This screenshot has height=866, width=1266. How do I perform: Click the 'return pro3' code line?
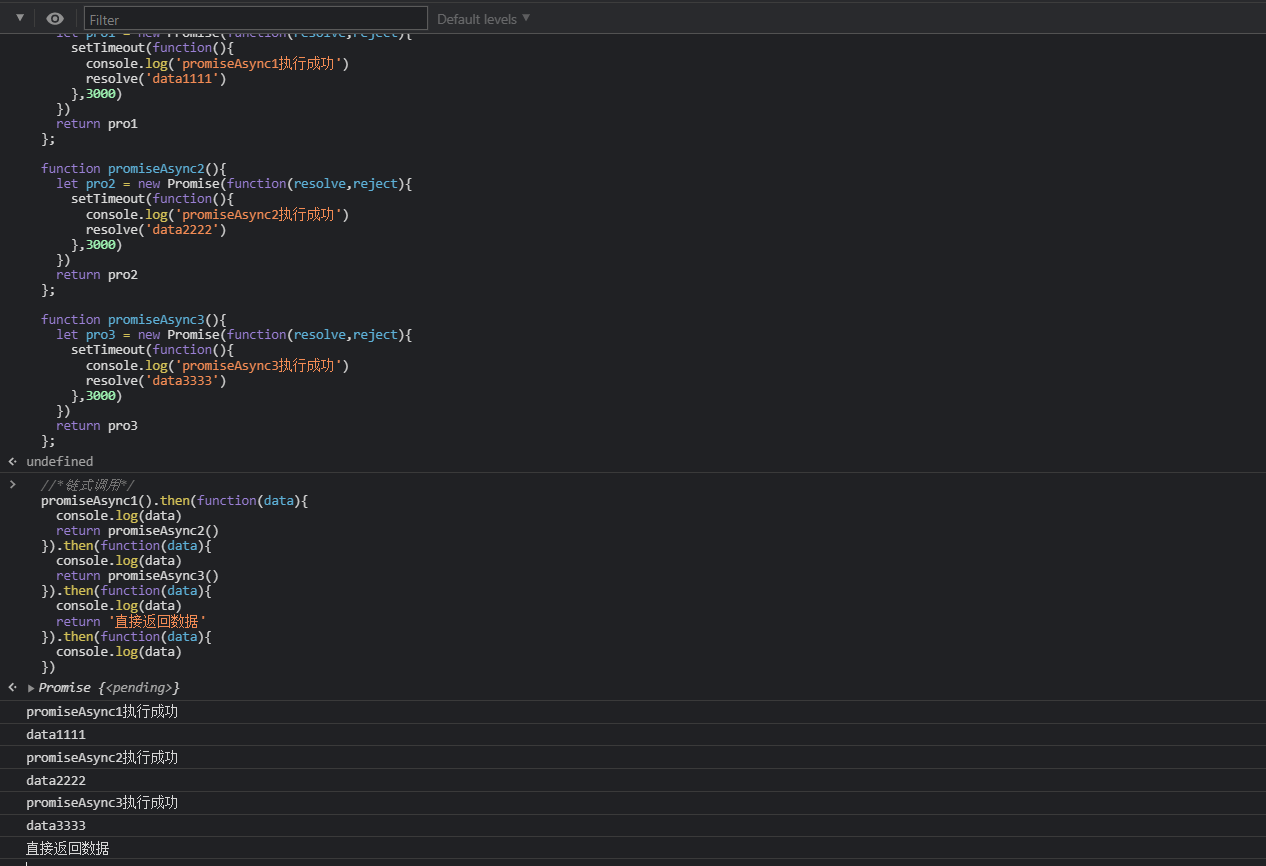97,425
